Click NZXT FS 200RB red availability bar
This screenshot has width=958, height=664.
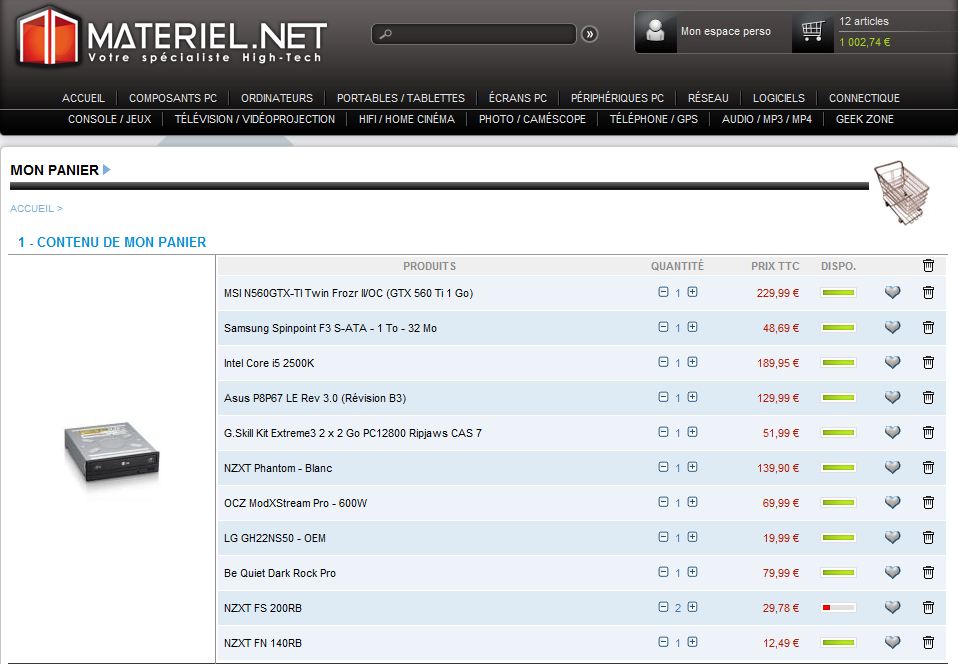pos(839,607)
